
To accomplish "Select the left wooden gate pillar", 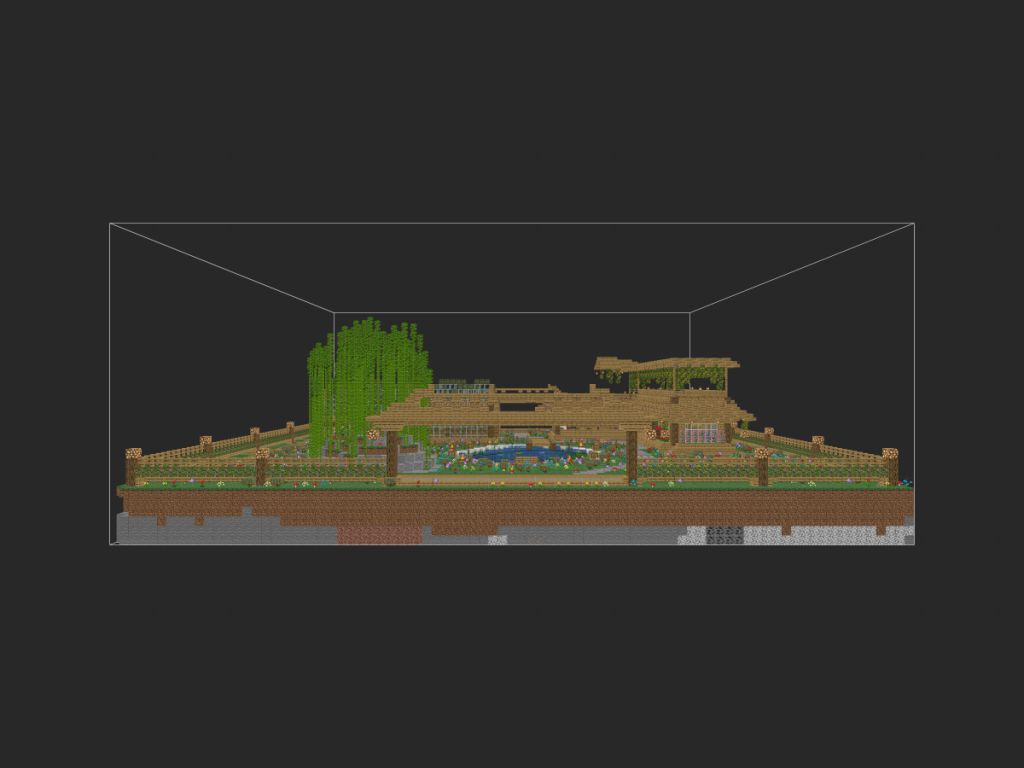I will click(x=392, y=454).
